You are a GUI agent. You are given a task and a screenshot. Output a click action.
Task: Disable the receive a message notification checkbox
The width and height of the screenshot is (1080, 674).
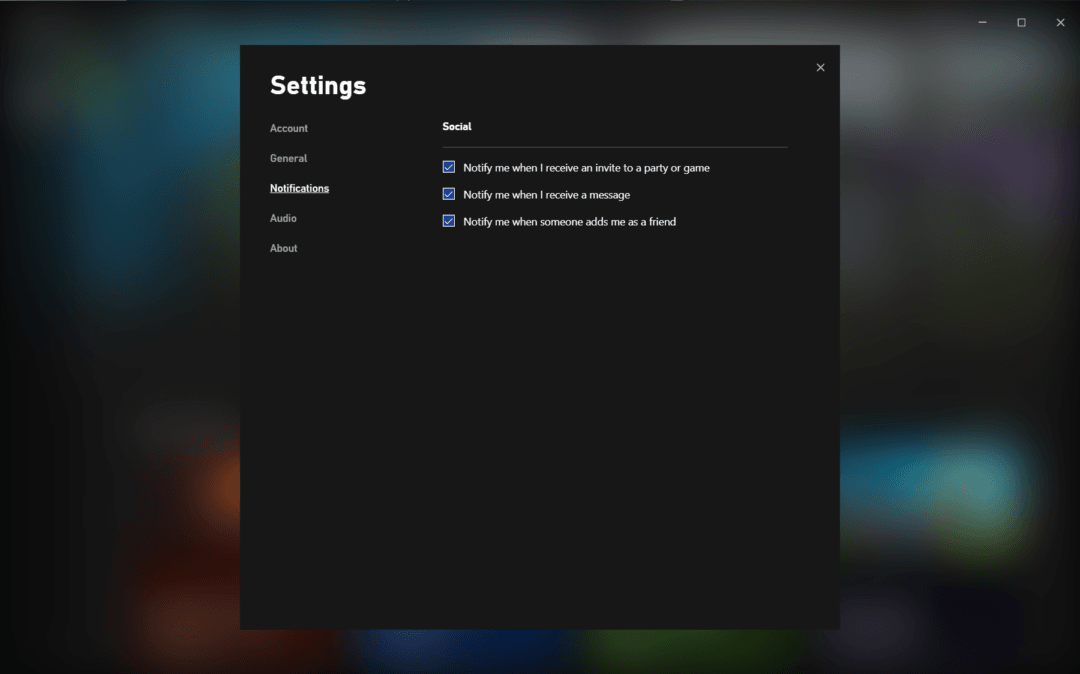(449, 194)
